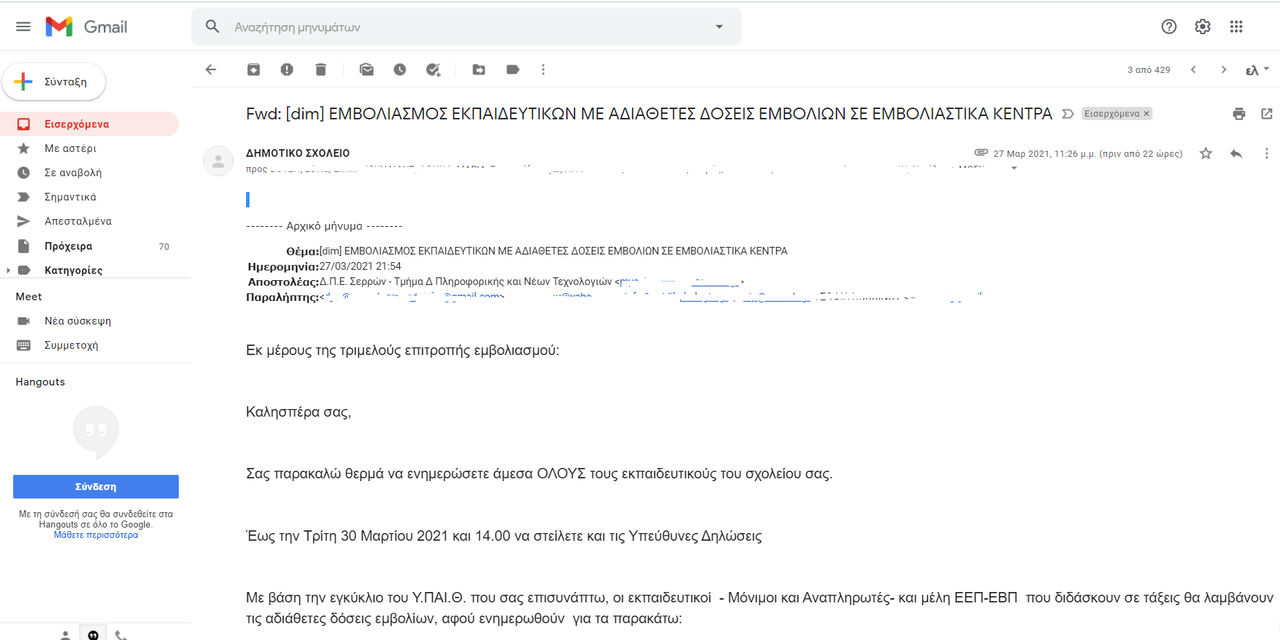Click the sender avatar picture

[218, 161]
